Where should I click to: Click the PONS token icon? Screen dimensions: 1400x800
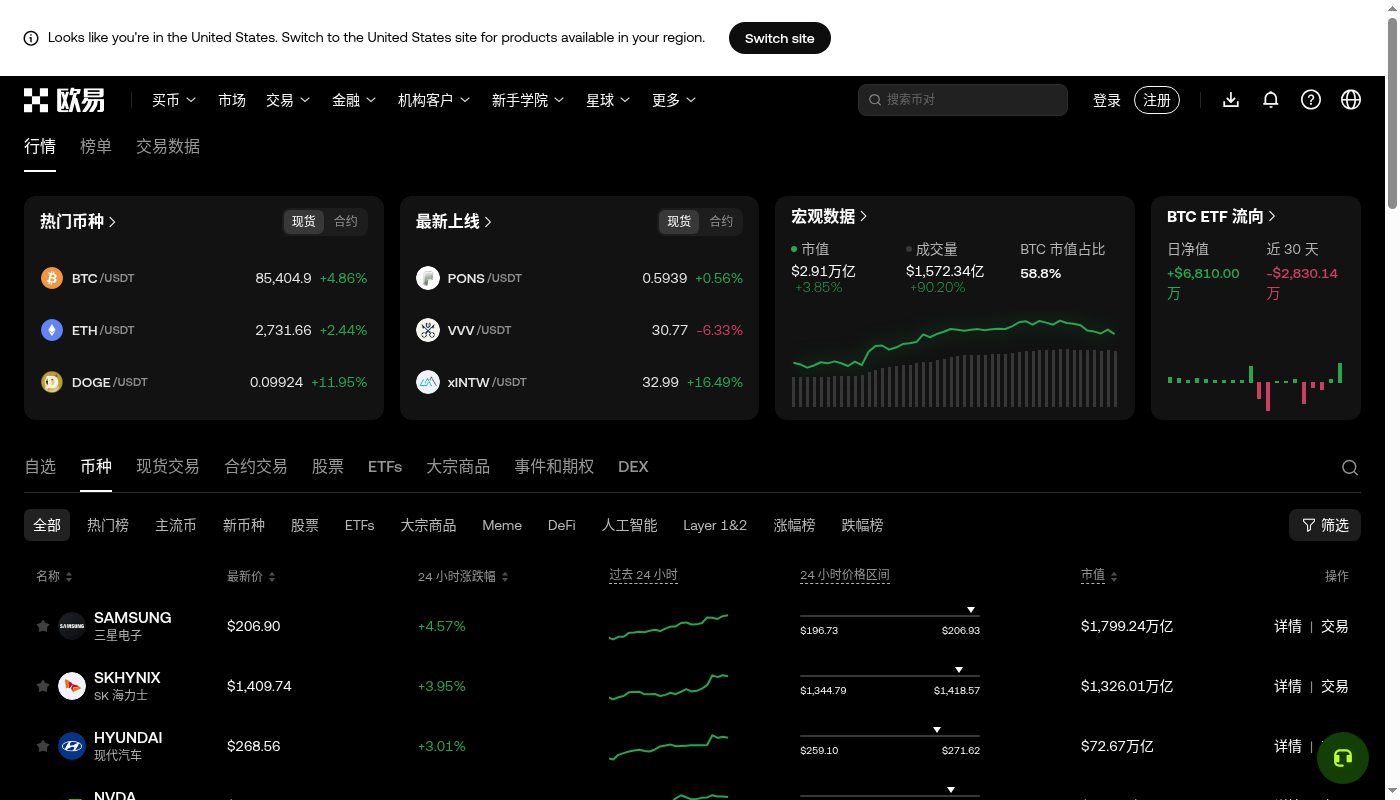[428, 278]
